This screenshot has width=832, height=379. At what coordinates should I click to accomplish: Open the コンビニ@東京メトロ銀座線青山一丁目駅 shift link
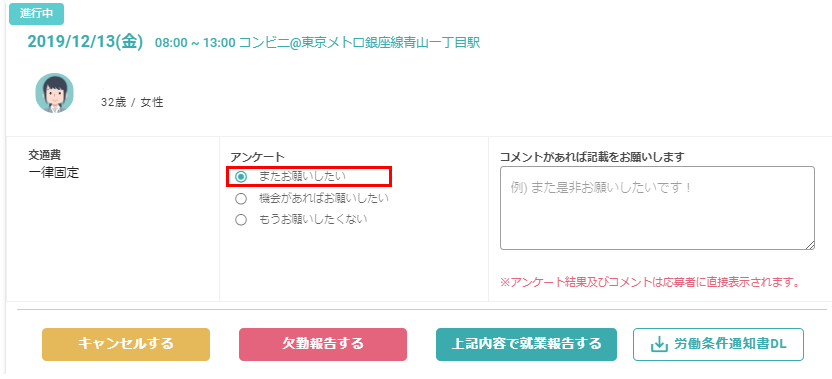pyautogui.click(x=360, y=43)
